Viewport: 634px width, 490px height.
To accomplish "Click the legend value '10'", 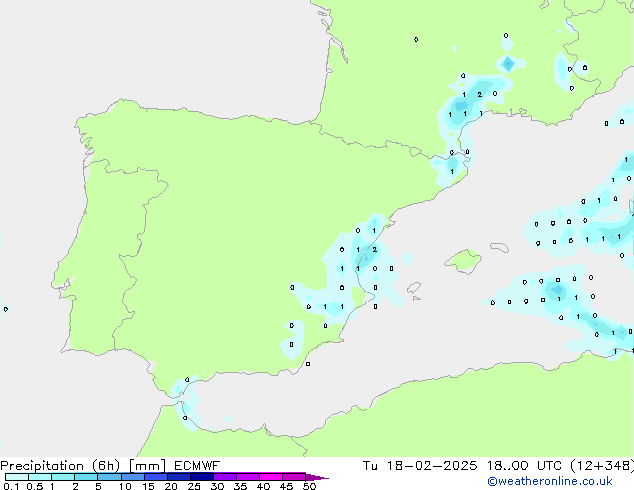I will point(125,486).
